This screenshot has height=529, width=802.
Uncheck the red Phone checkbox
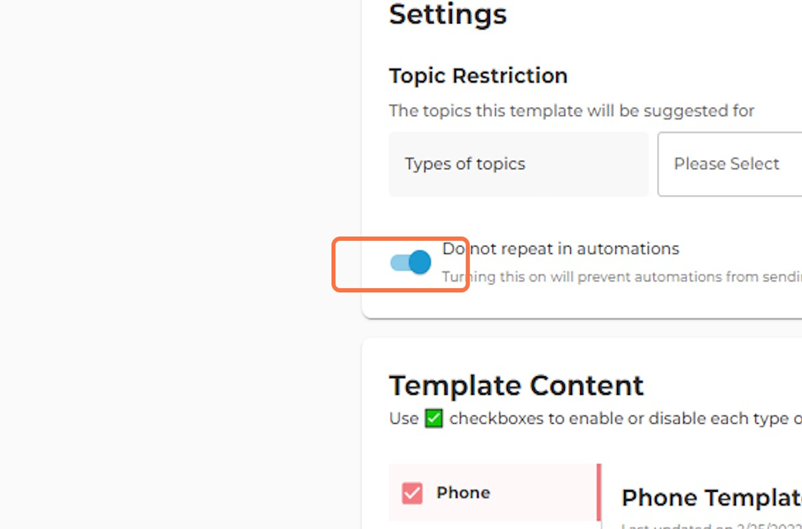412,493
